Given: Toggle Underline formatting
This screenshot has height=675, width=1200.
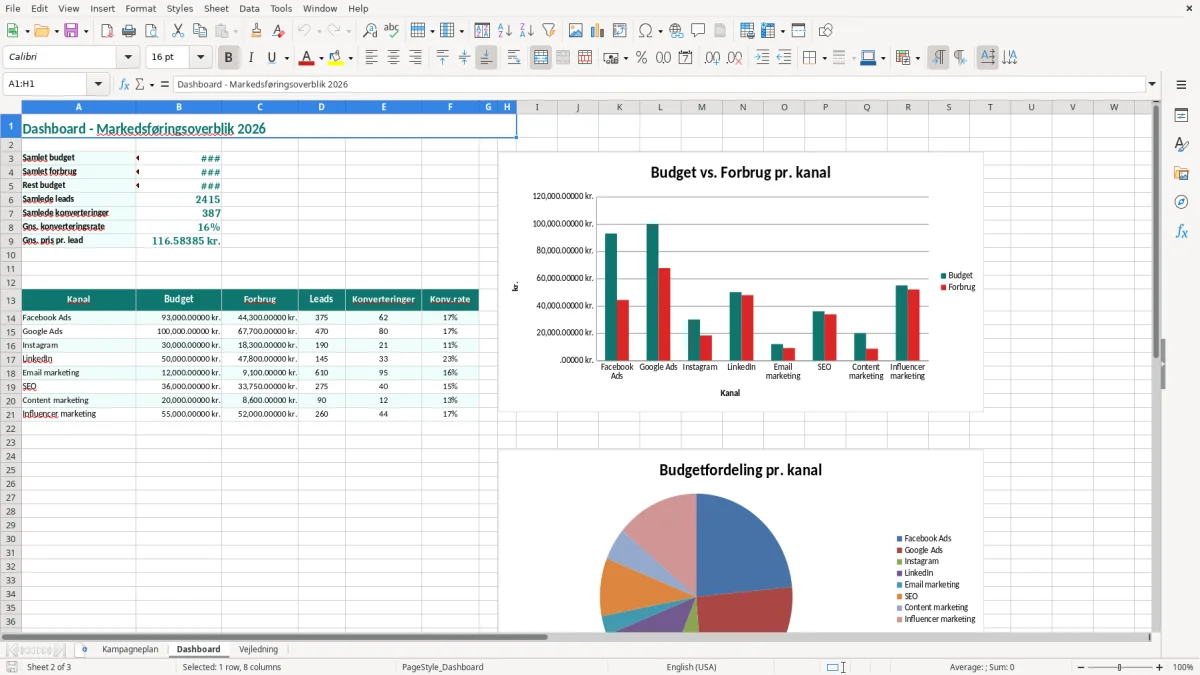Looking at the screenshot, I should tap(271, 58).
